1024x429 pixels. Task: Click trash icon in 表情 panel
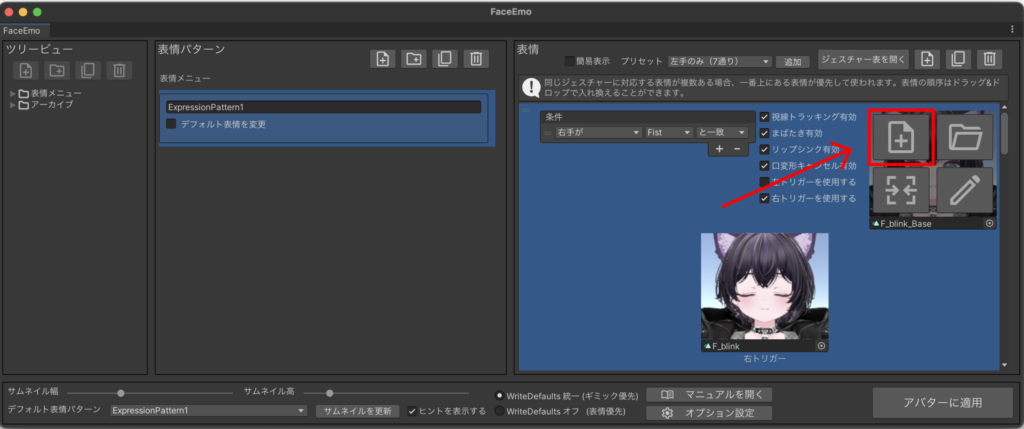pos(989,59)
